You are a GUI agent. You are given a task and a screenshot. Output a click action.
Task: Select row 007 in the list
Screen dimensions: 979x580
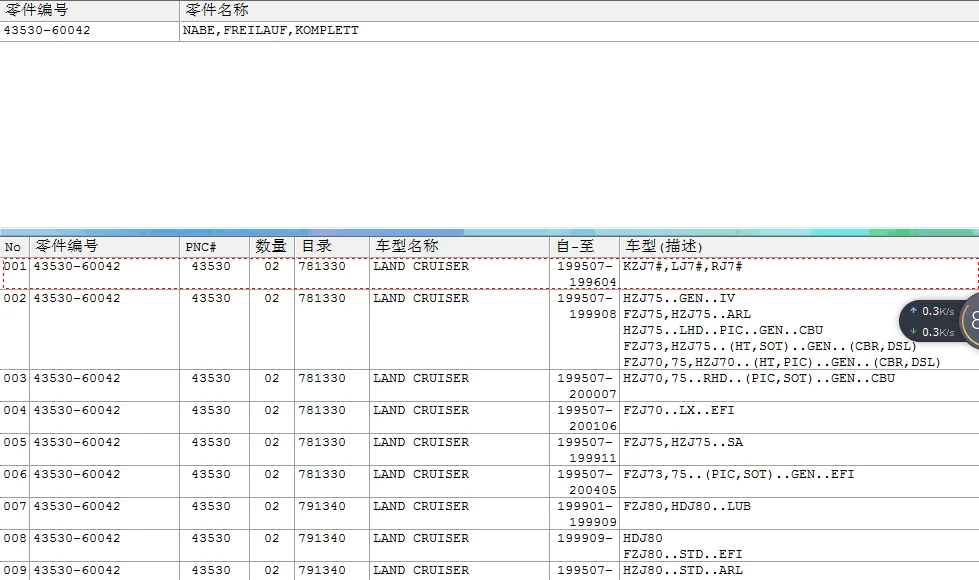coord(490,514)
